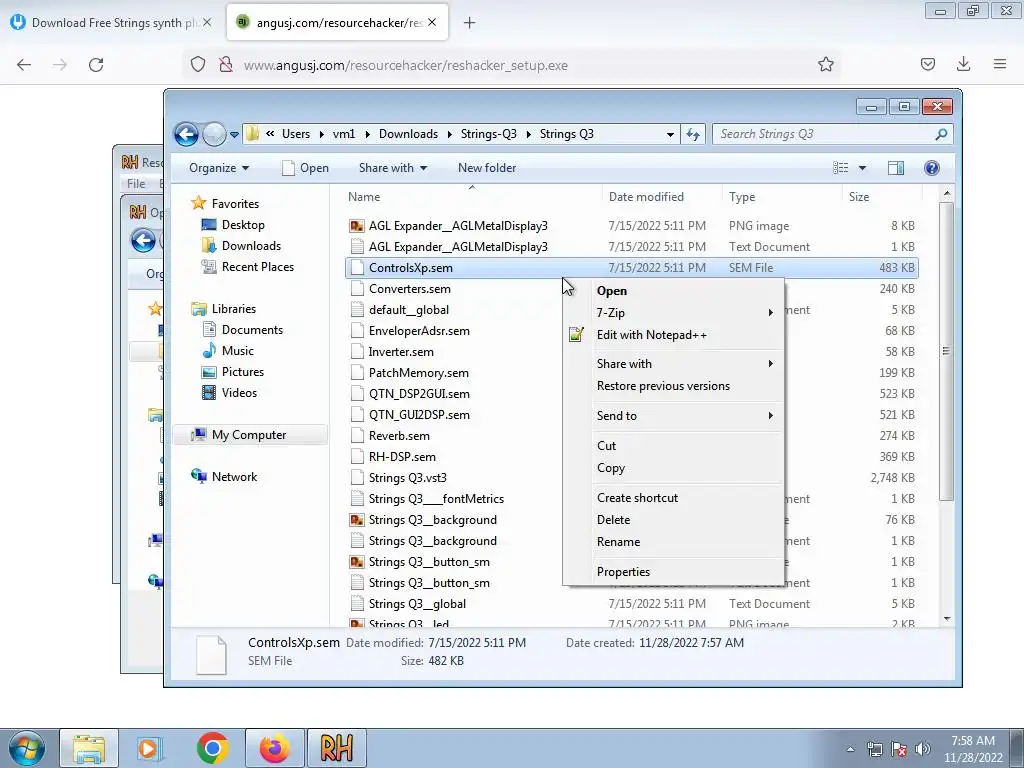Select Create shortcut from context menu
This screenshot has height=768, width=1024.
coord(675,498)
